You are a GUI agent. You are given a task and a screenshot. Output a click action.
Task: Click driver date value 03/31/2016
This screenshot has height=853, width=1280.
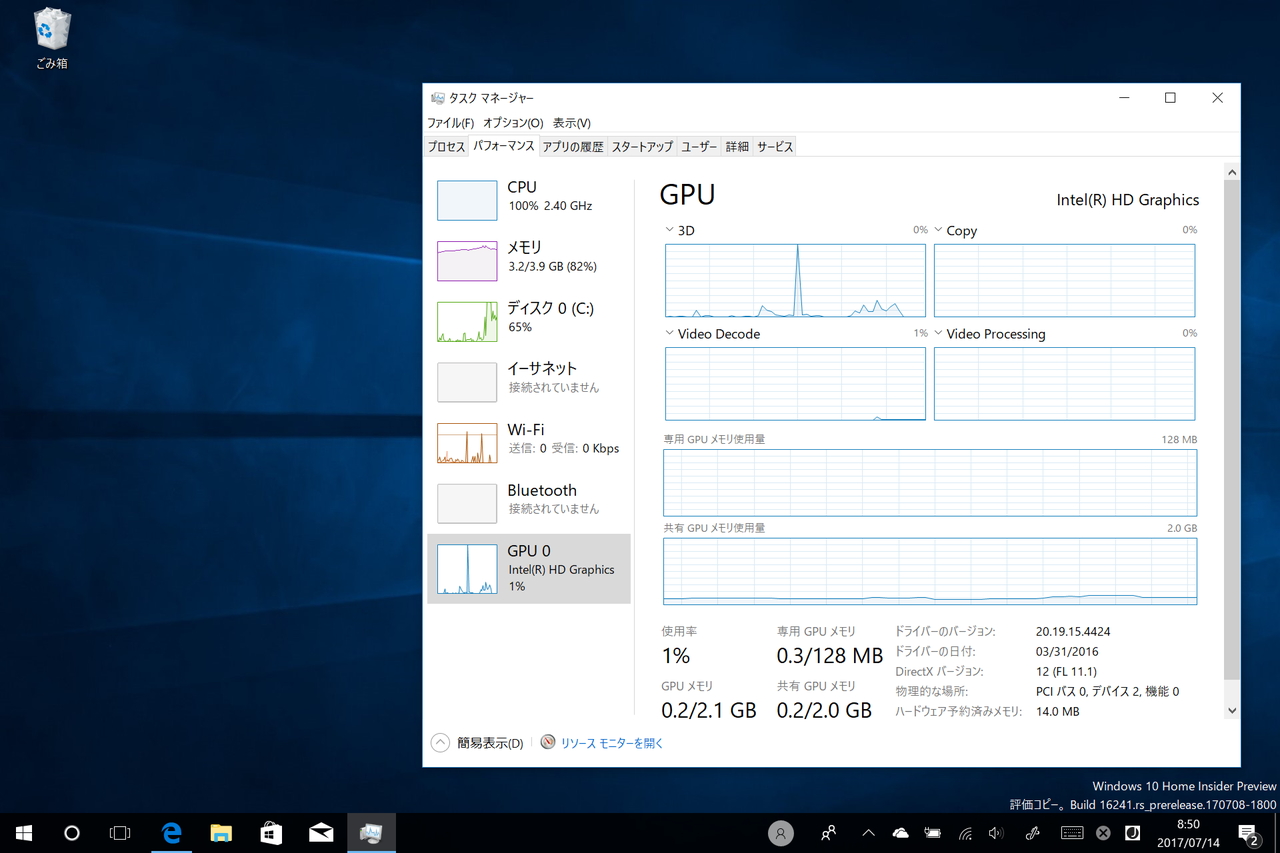(x=1067, y=652)
